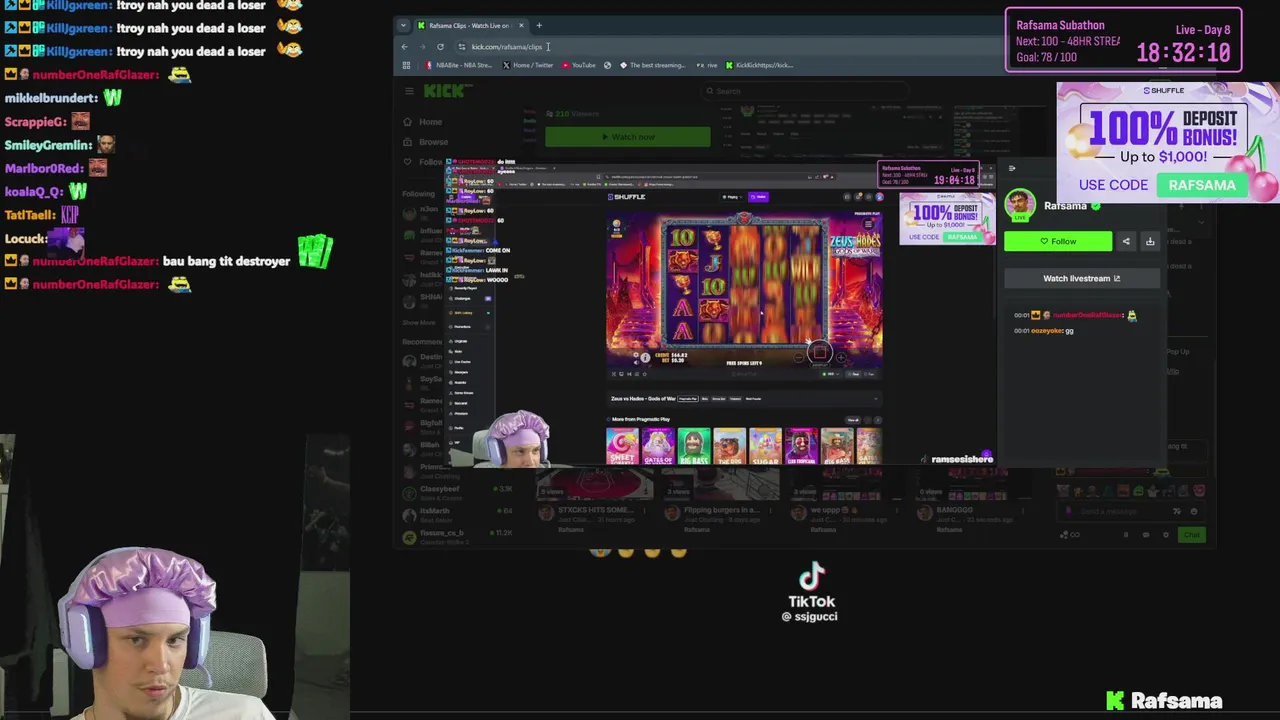Viewport: 1280px width, 720px height.
Task: Click Watch livestream button
Action: (x=1082, y=278)
